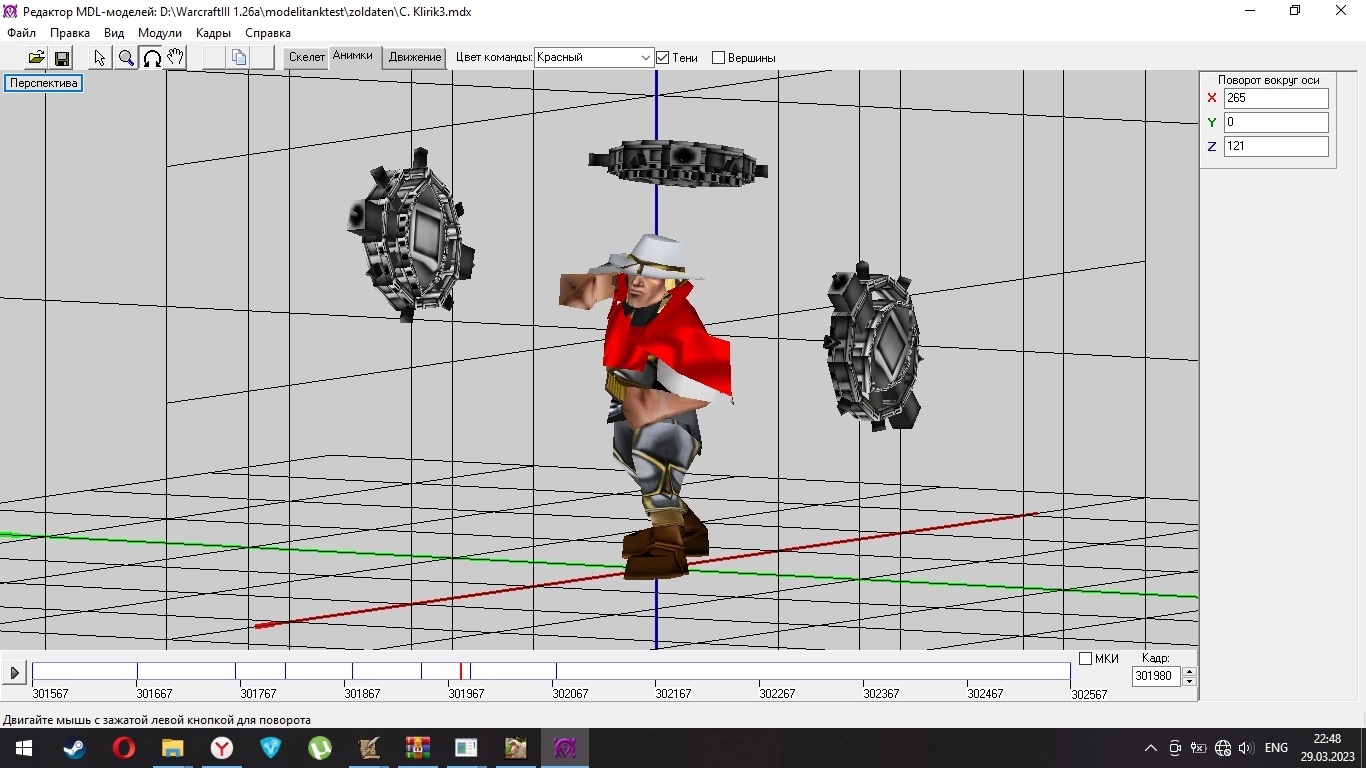Increase frame number with the up arrow
Image resolution: width=1366 pixels, height=768 pixels.
click(1189, 672)
